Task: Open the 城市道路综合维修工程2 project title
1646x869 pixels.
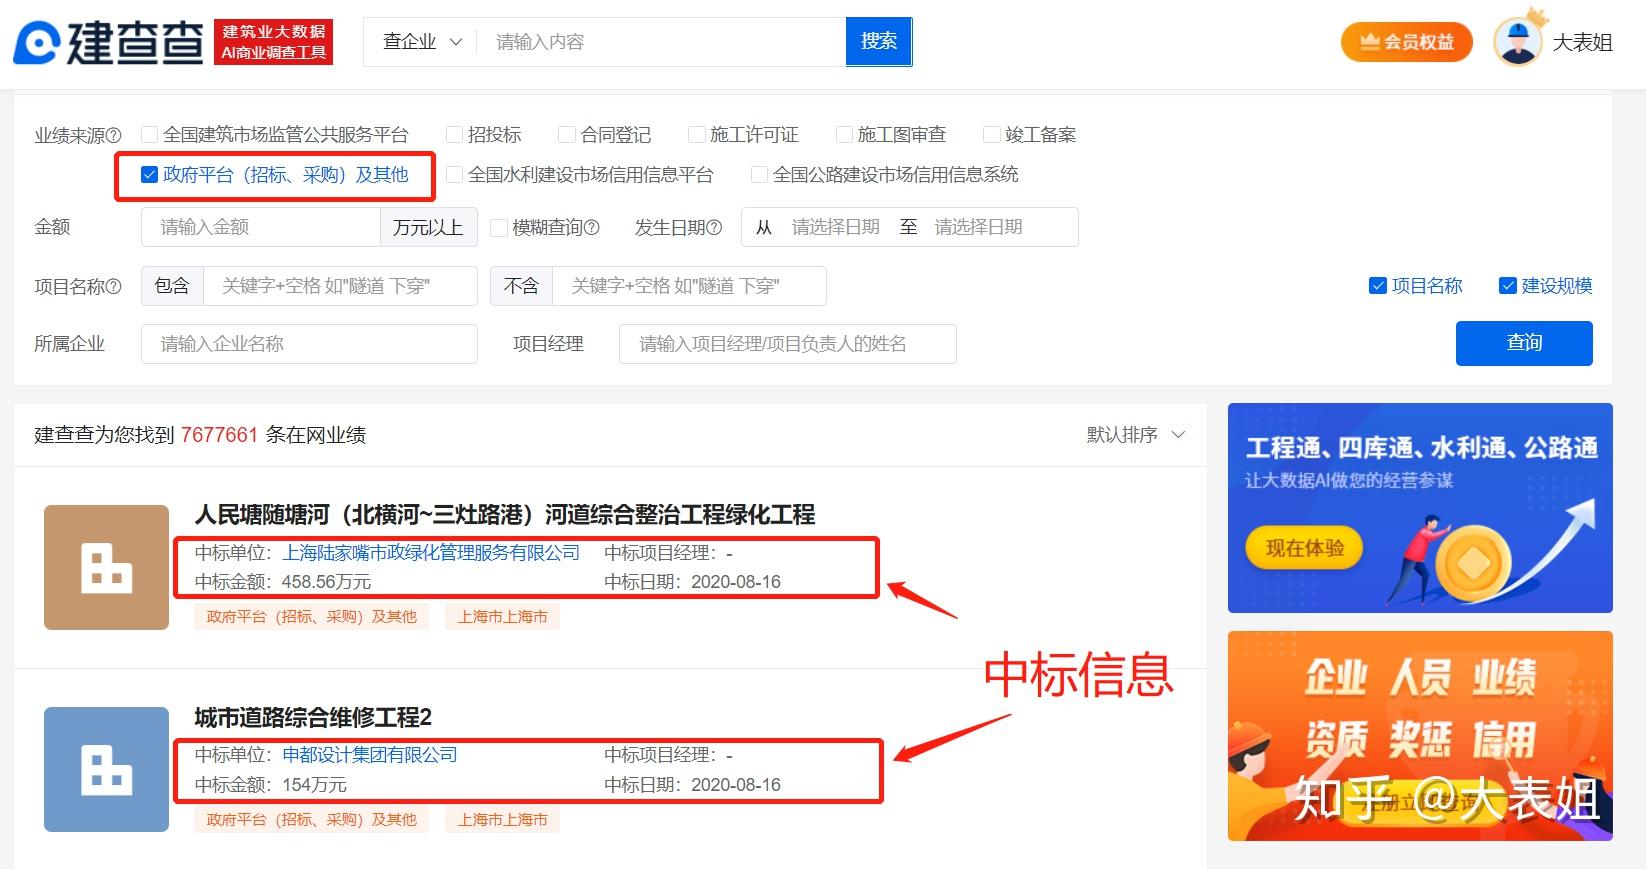Action: click(313, 717)
